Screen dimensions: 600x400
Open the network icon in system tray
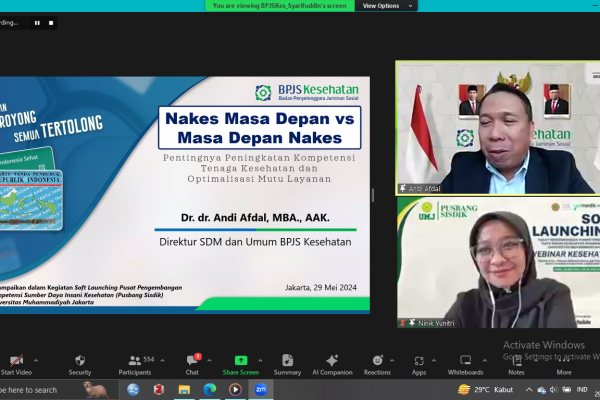[541, 390]
